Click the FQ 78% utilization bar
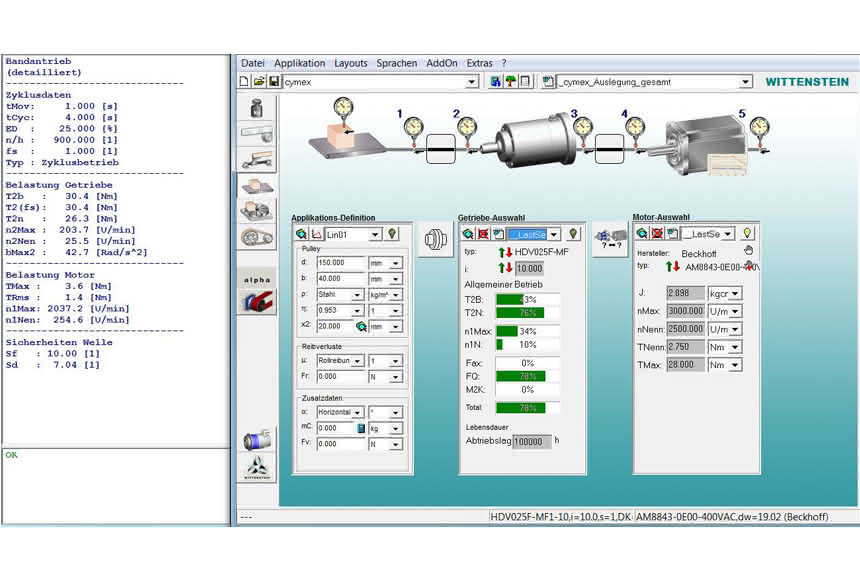 (x=528, y=376)
